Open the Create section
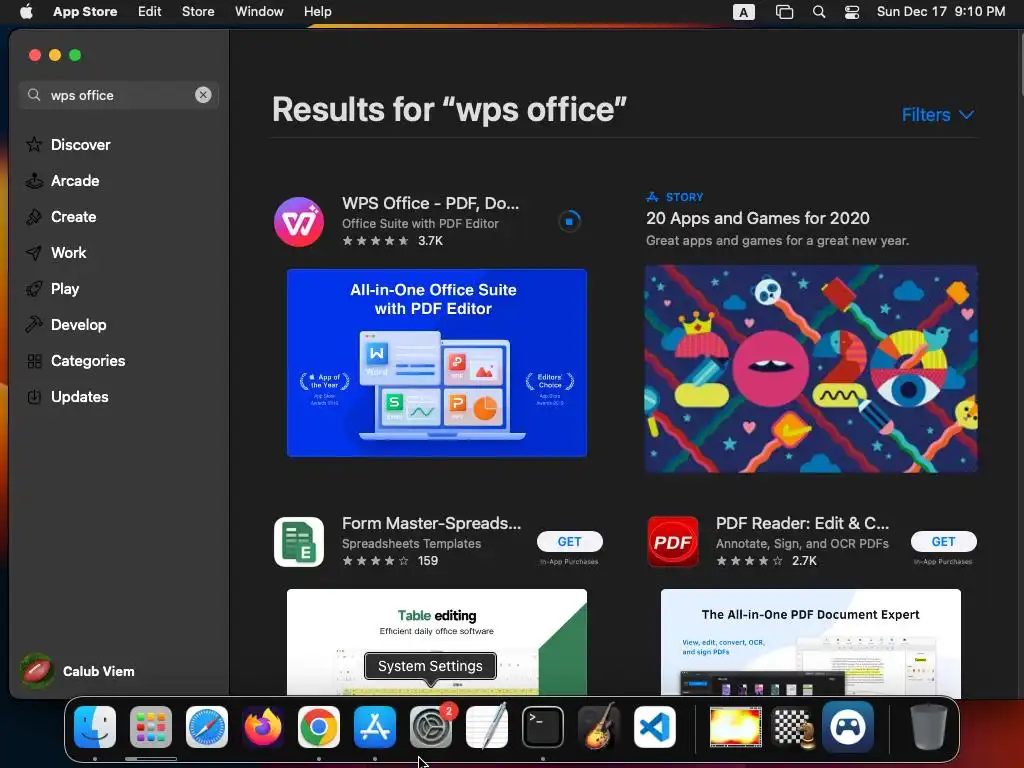 click(x=73, y=217)
